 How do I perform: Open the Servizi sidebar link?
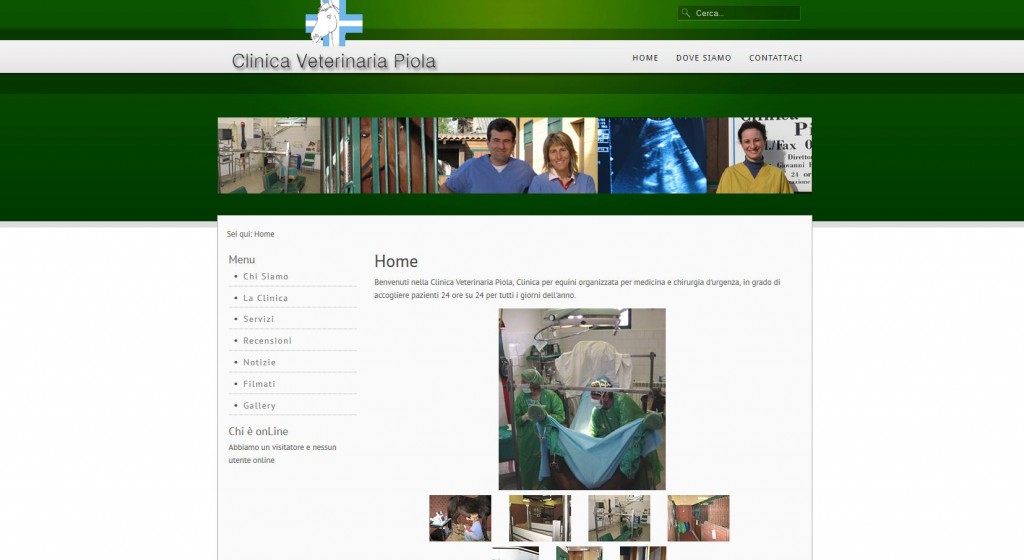(258, 319)
